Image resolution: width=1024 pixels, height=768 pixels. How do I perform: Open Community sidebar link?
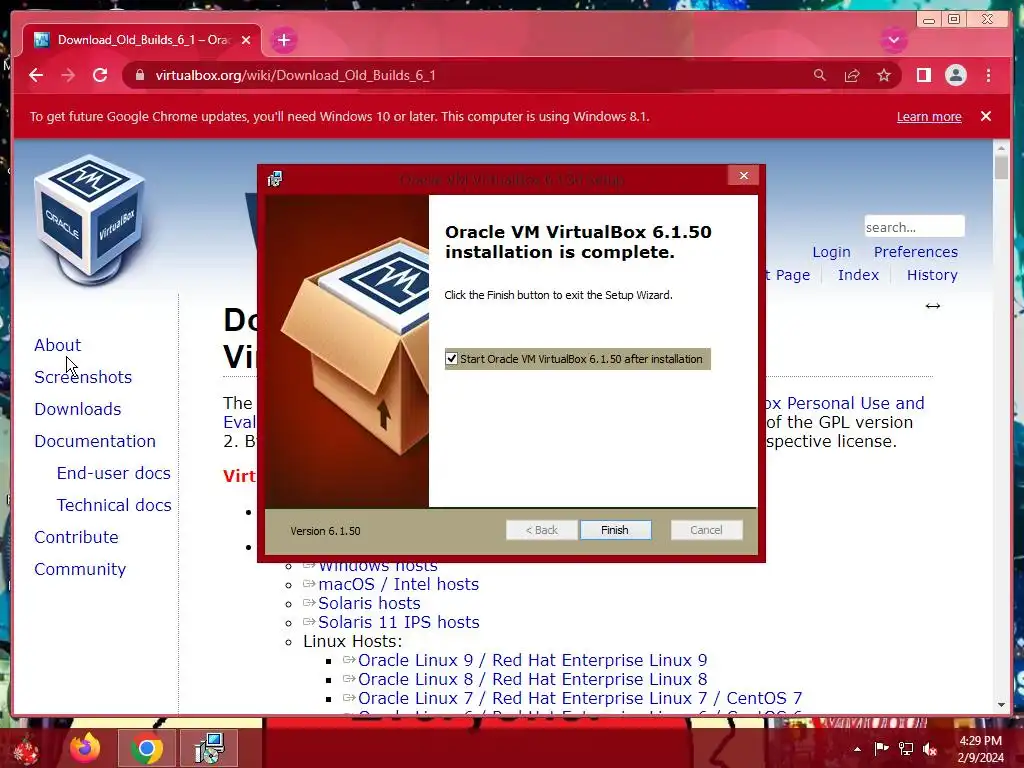pos(80,569)
